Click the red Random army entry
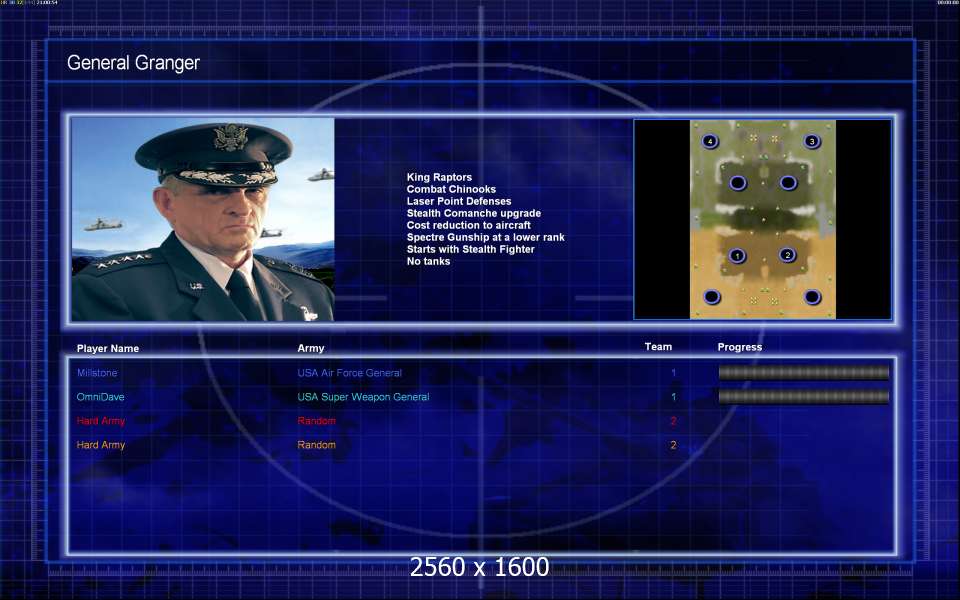960x600 pixels. [316, 421]
